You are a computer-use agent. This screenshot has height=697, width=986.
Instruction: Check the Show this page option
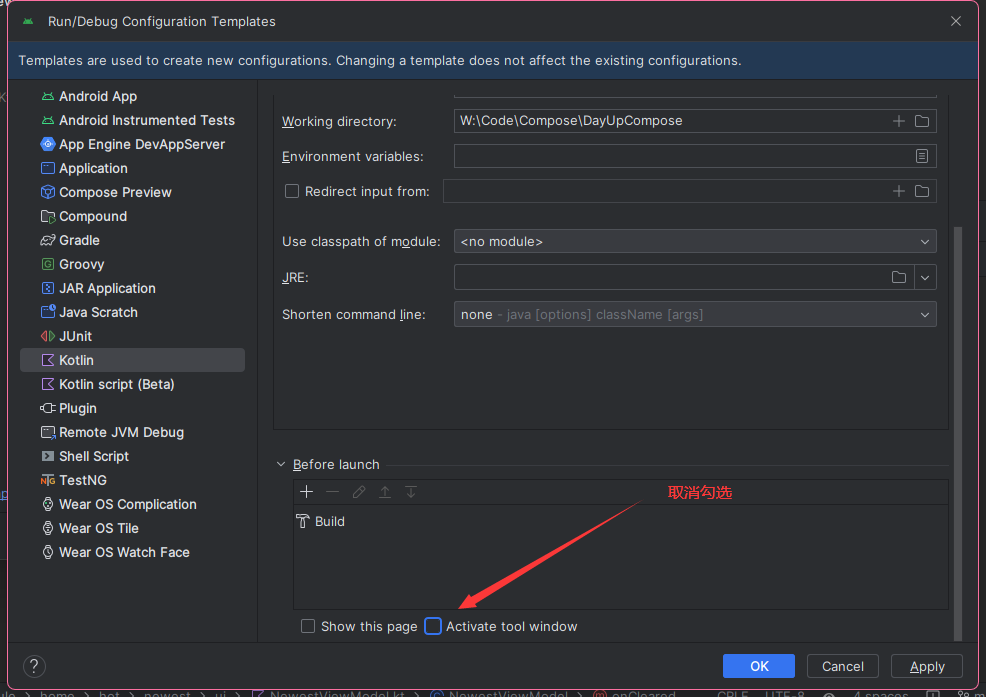(x=308, y=626)
